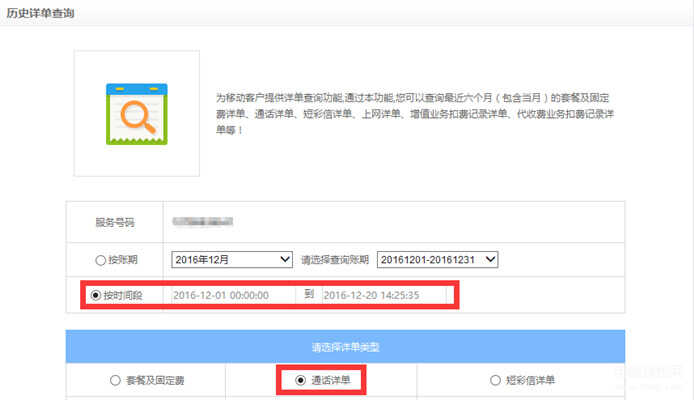Click the 请选择查询账期 label
This screenshot has height=400, width=694.
[x=335, y=260]
